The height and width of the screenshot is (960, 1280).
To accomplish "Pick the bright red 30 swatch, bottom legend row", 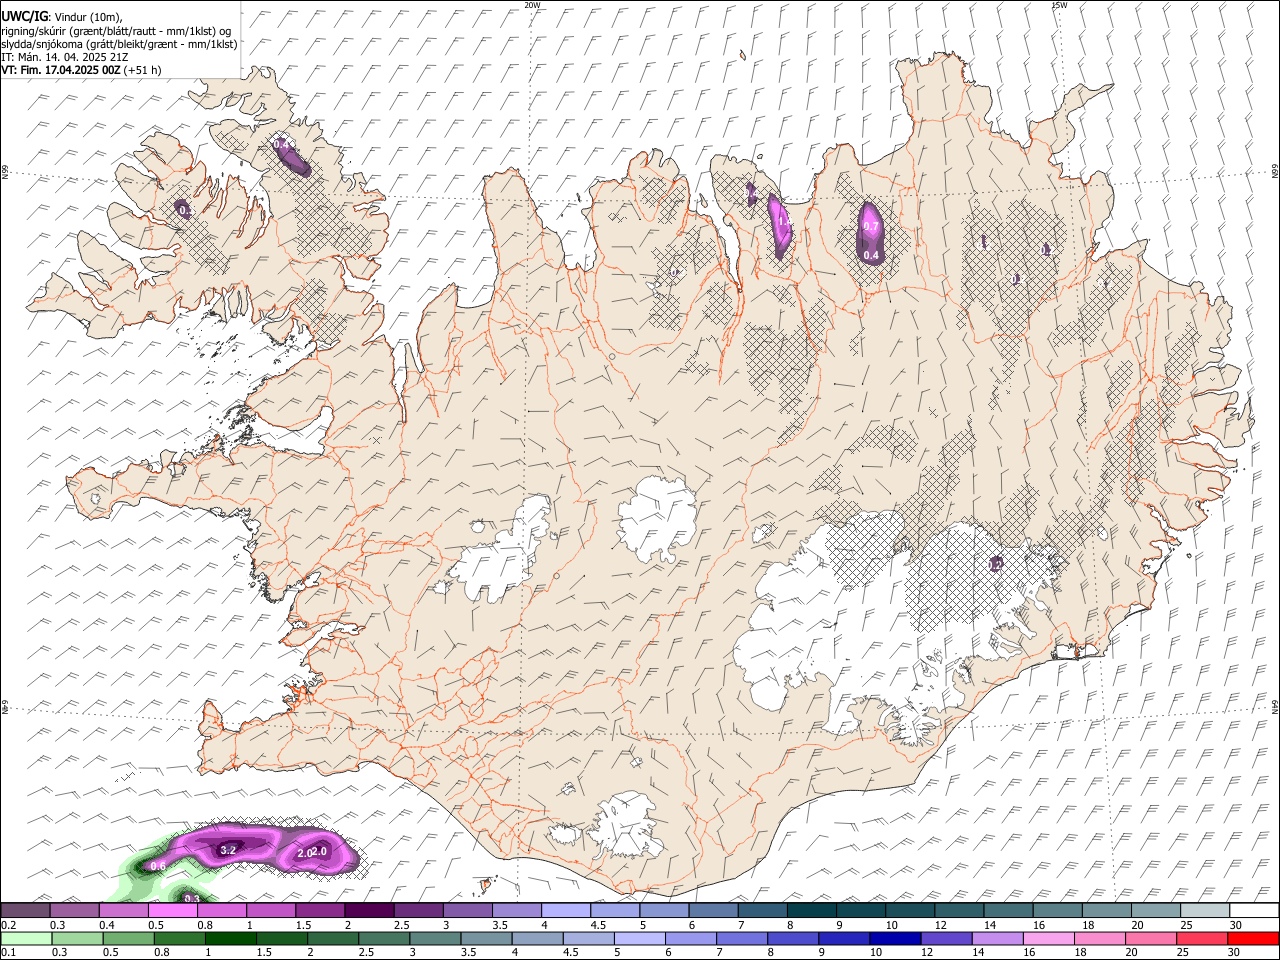I will (x=1253, y=938).
